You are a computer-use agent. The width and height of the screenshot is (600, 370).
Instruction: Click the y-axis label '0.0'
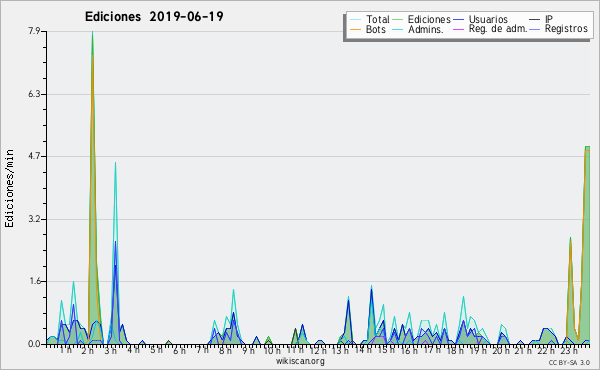pyautogui.click(x=34, y=344)
